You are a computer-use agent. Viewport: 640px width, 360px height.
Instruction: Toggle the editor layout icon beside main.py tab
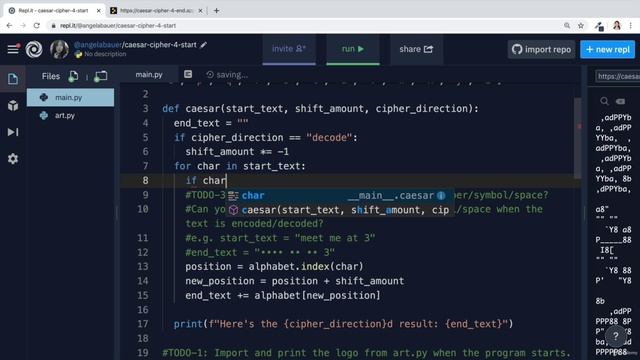(188, 74)
